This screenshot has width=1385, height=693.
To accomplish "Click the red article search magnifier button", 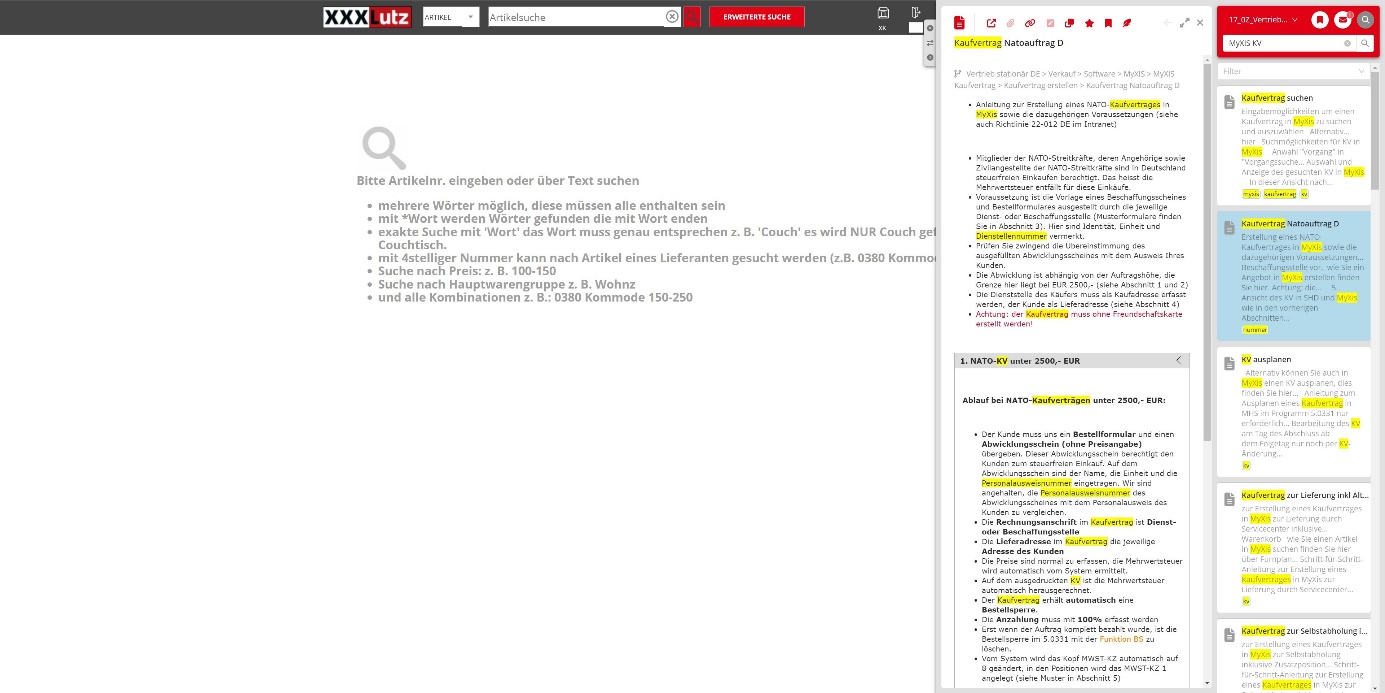I will tap(692, 17).
